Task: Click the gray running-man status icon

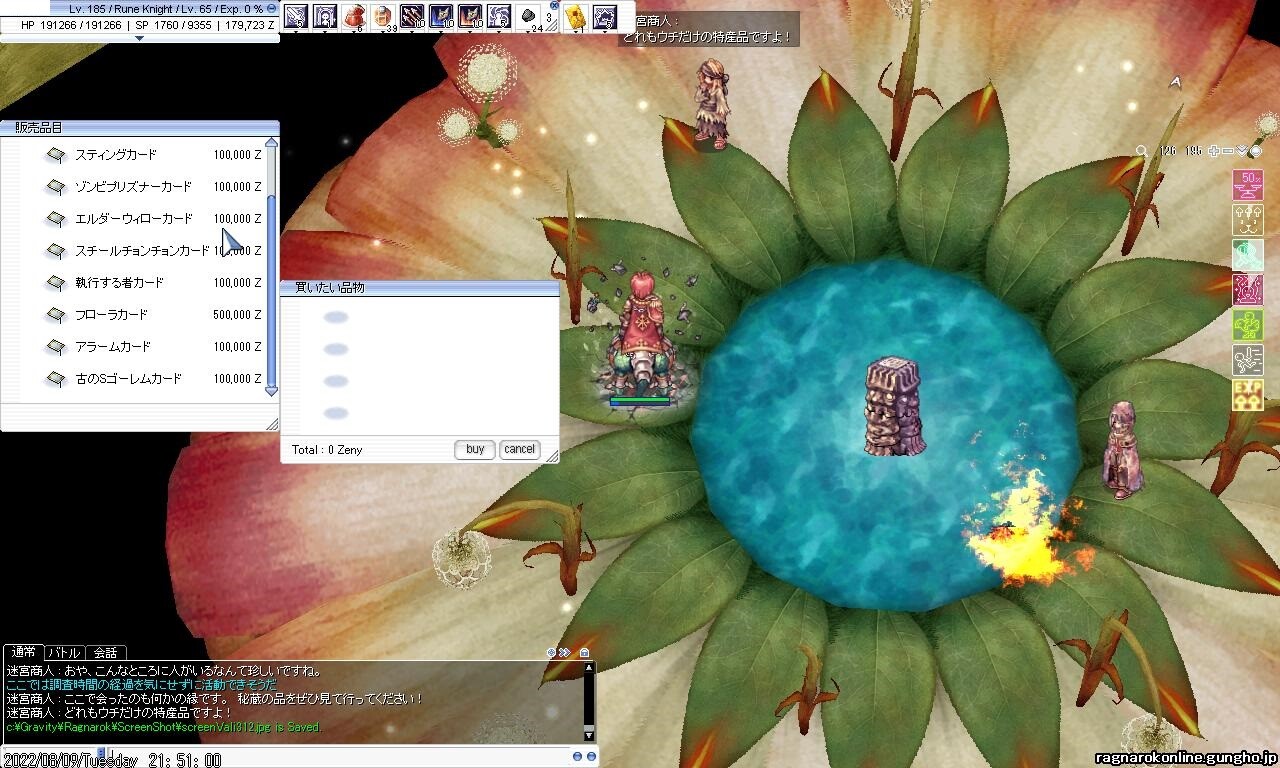Action: pos(1248,360)
